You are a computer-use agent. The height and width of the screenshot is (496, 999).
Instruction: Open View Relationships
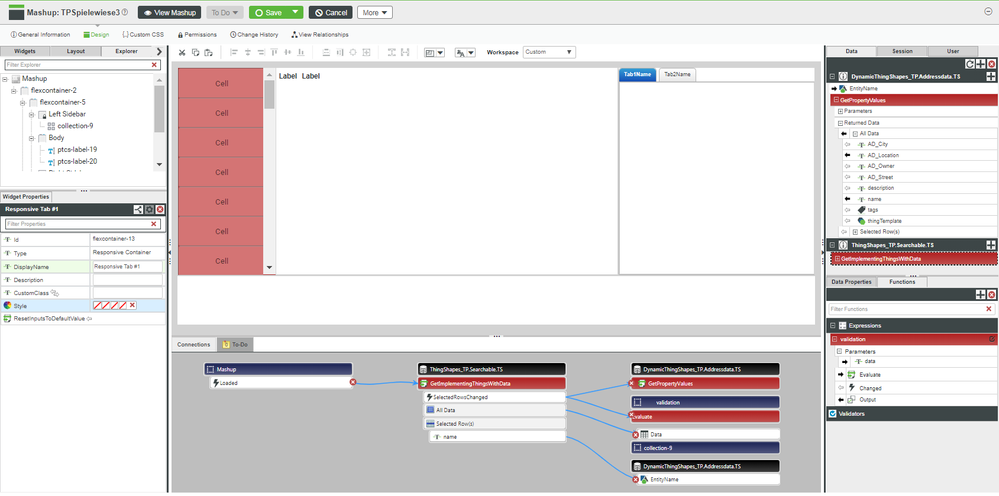pos(320,34)
